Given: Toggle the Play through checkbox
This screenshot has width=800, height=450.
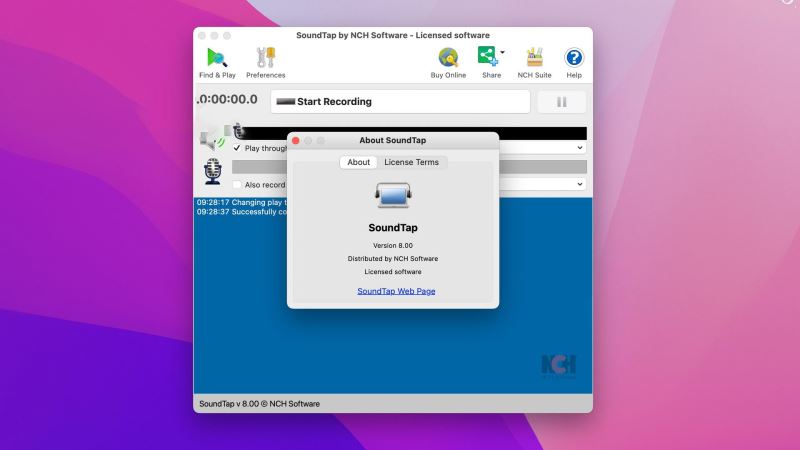Looking at the screenshot, I should (237, 148).
